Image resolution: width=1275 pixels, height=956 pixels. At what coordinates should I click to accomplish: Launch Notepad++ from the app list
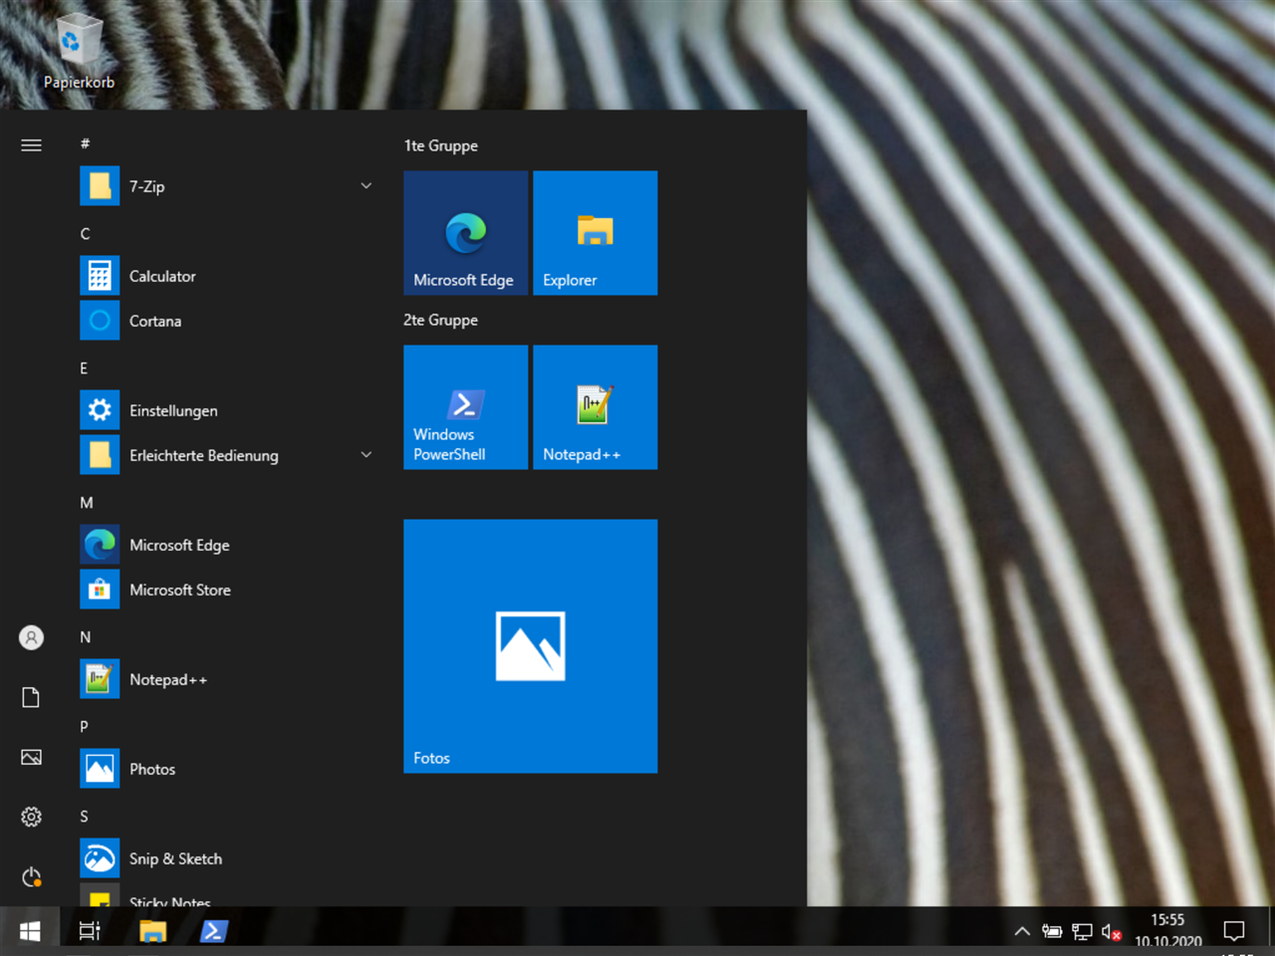228,679
